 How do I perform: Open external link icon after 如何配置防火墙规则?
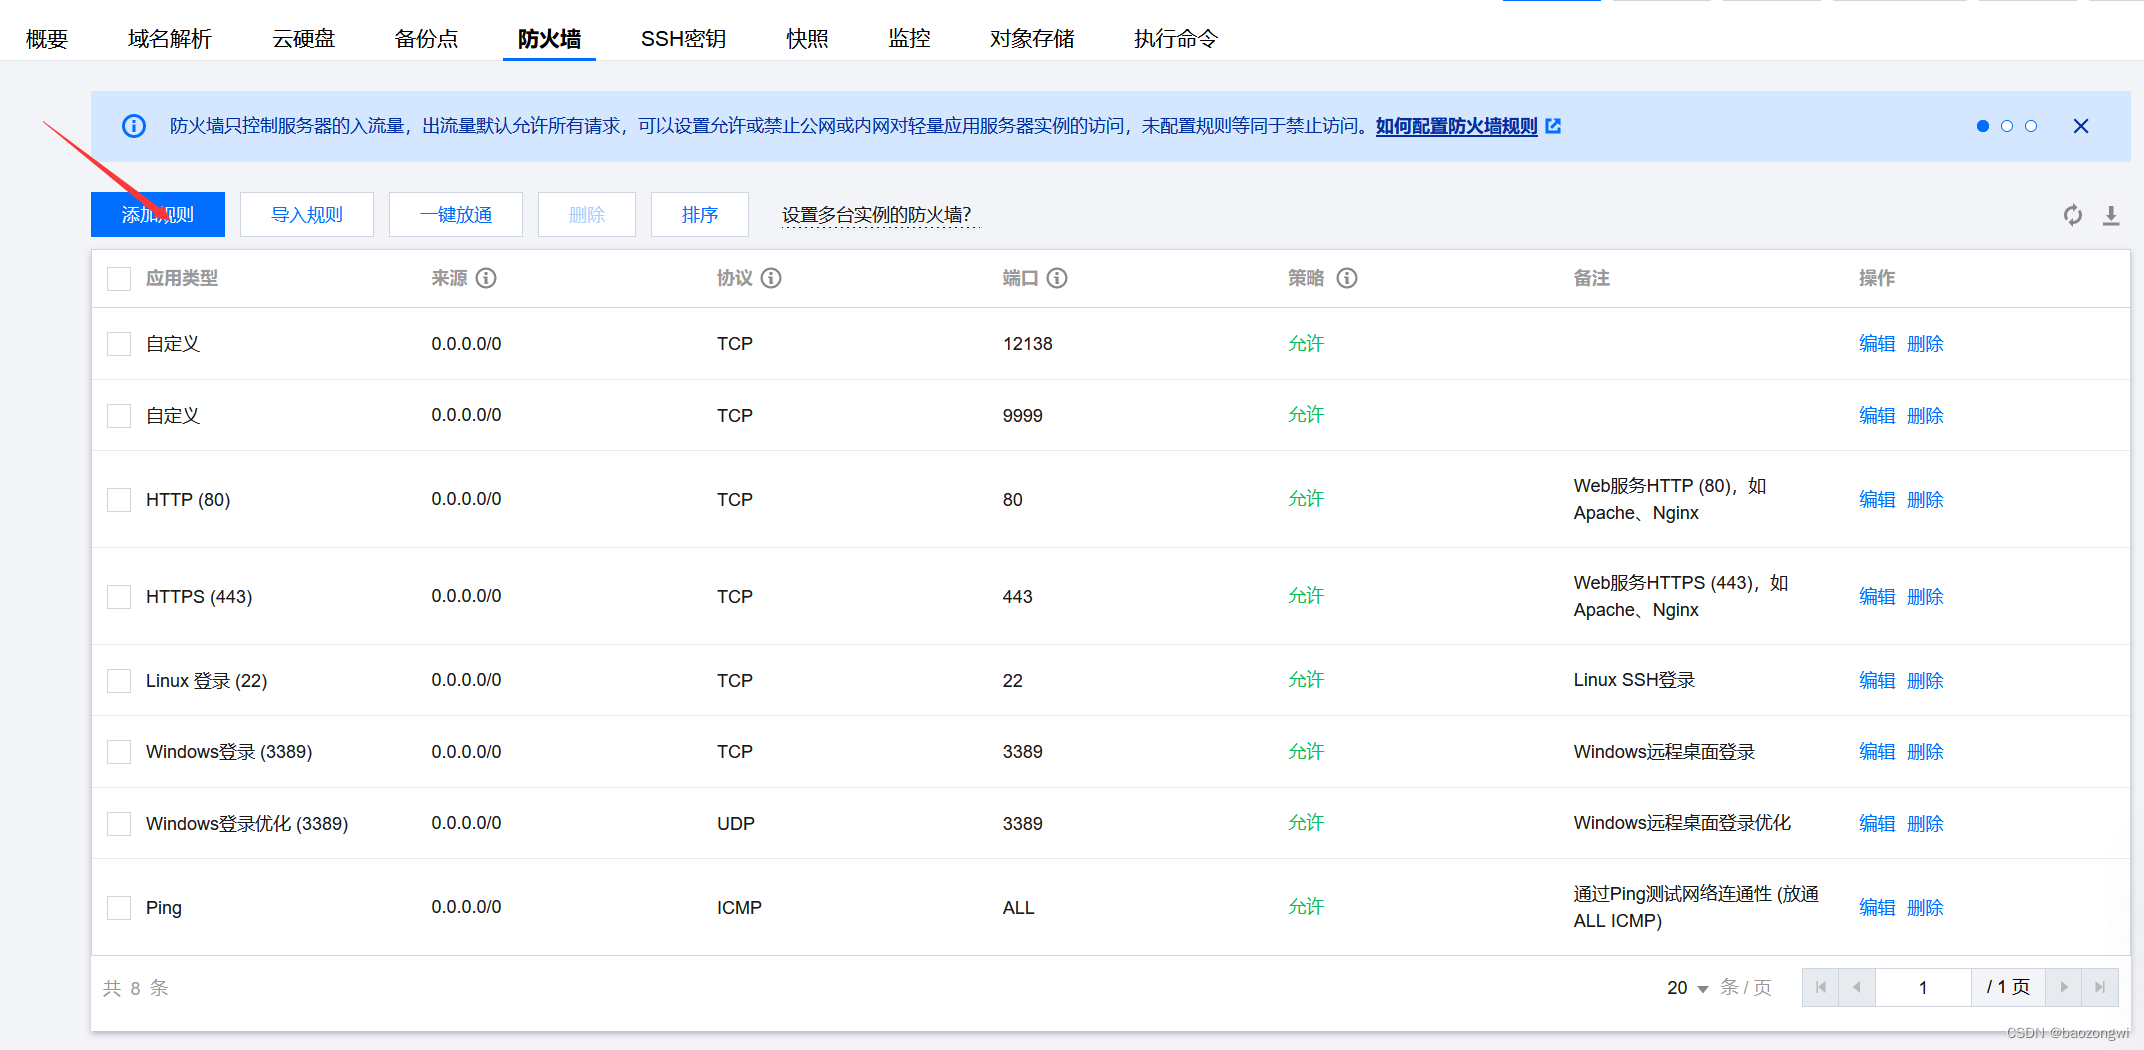1553,126
